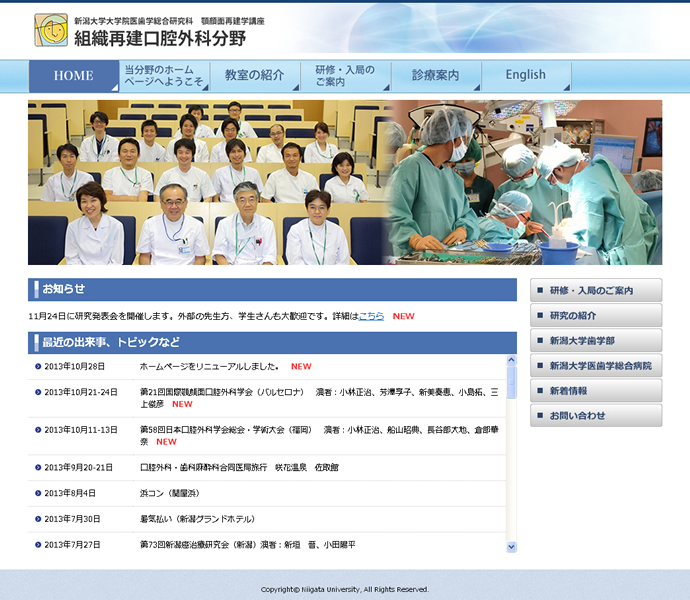Click square bullet icon on お問い合わせ button
Viewport: 690px width, 600px height.
540,415
